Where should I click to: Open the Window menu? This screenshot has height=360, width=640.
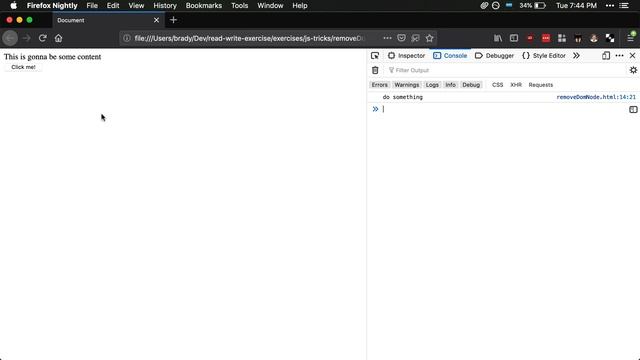tap(270, 6)
